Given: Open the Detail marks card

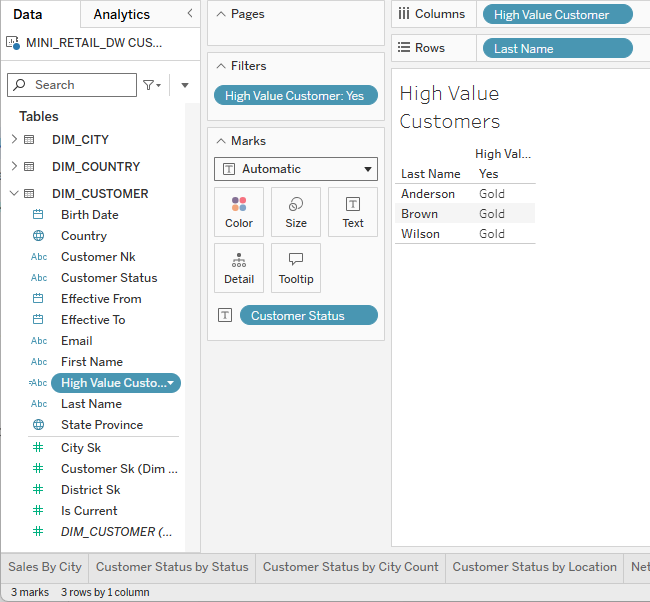Looking at the screenshot, I should click(x=239, y=268).
